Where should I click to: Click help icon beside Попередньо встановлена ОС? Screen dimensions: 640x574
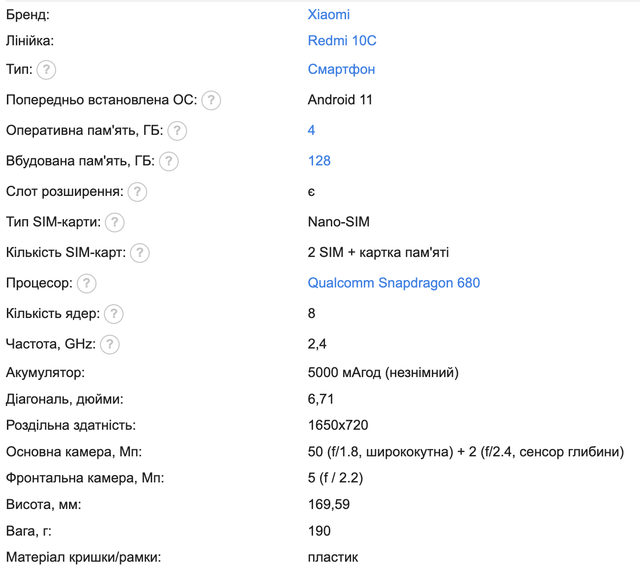click(x=211, y=100)
